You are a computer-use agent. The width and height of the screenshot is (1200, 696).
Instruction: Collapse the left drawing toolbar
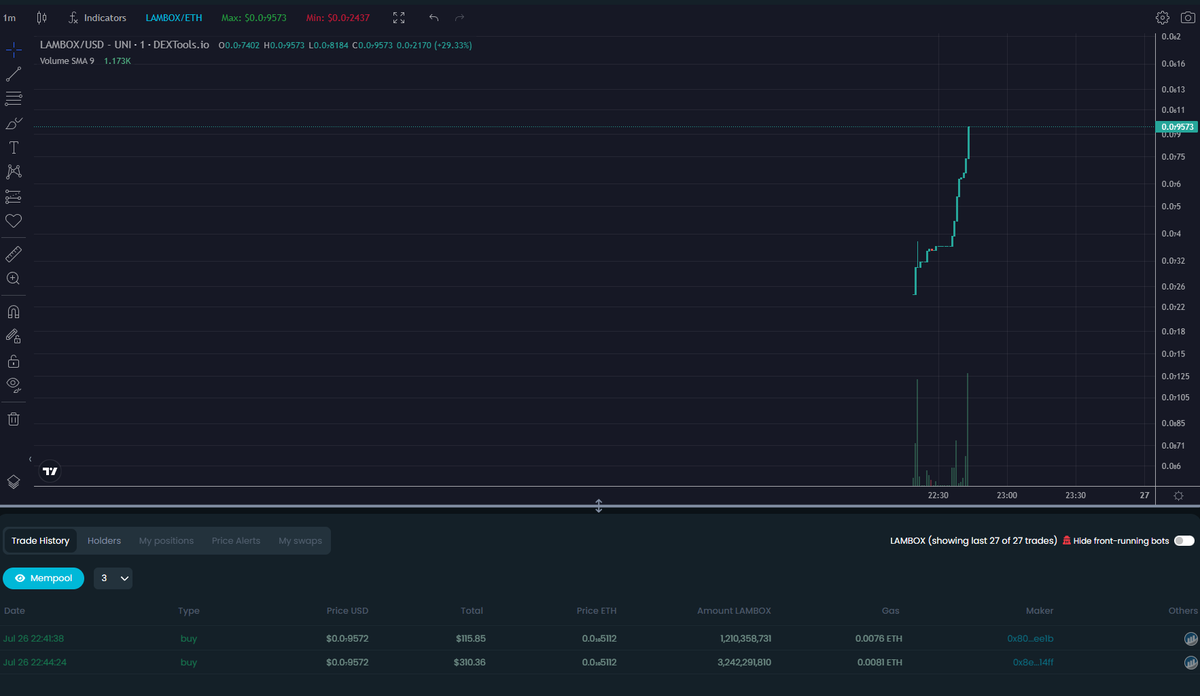30,459
